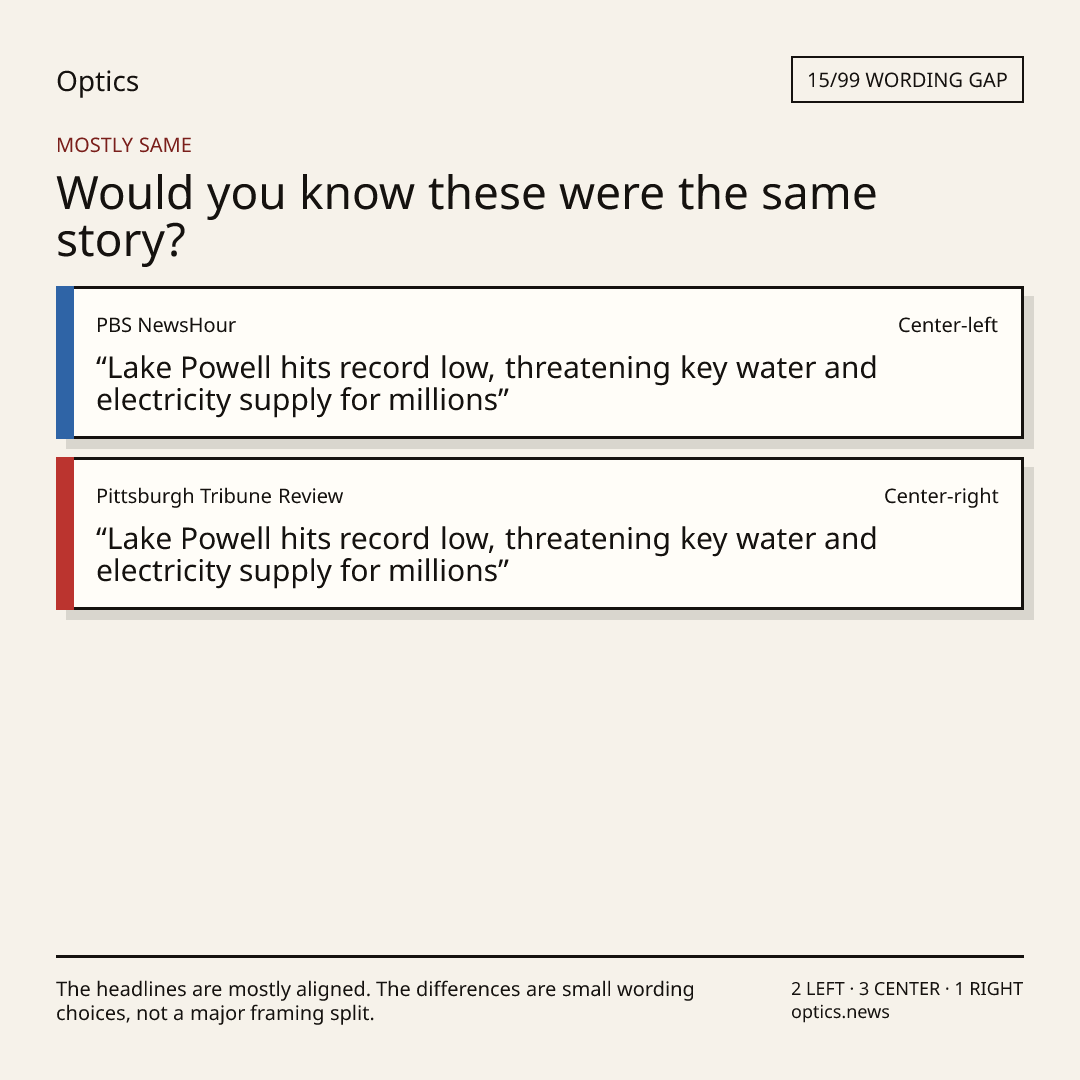Click the Center-left bias label
Image resolution: width=1080 pixels, height=1080 pixels.
[948, 325]
